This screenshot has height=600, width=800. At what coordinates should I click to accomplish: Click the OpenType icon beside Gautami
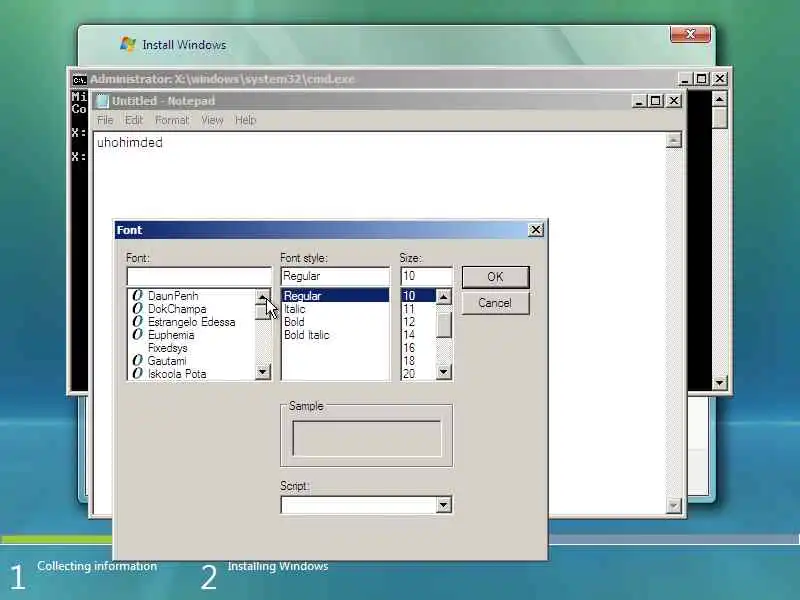tap(137, 360)
